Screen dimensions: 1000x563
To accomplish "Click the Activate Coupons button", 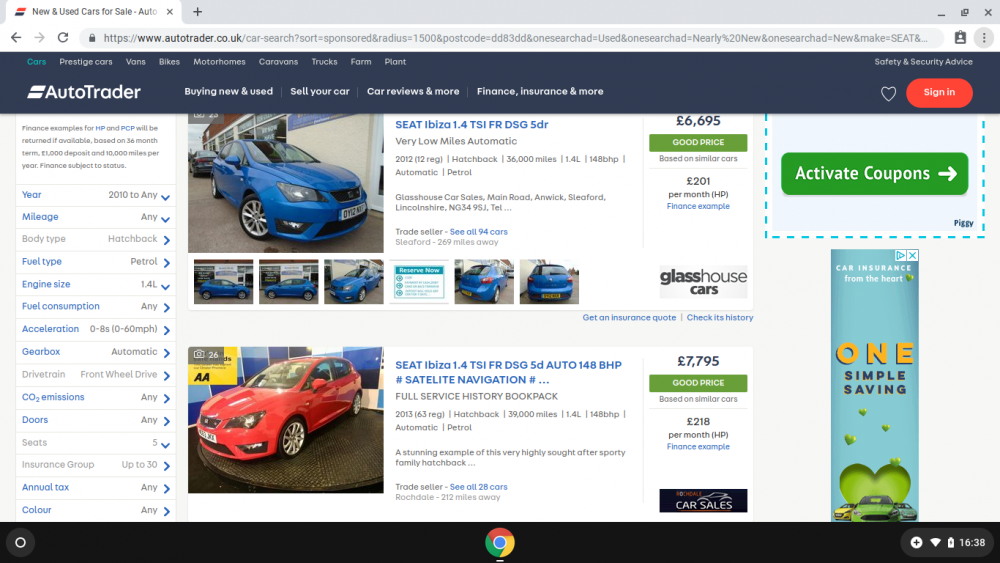I will click(x=874, y=173).
